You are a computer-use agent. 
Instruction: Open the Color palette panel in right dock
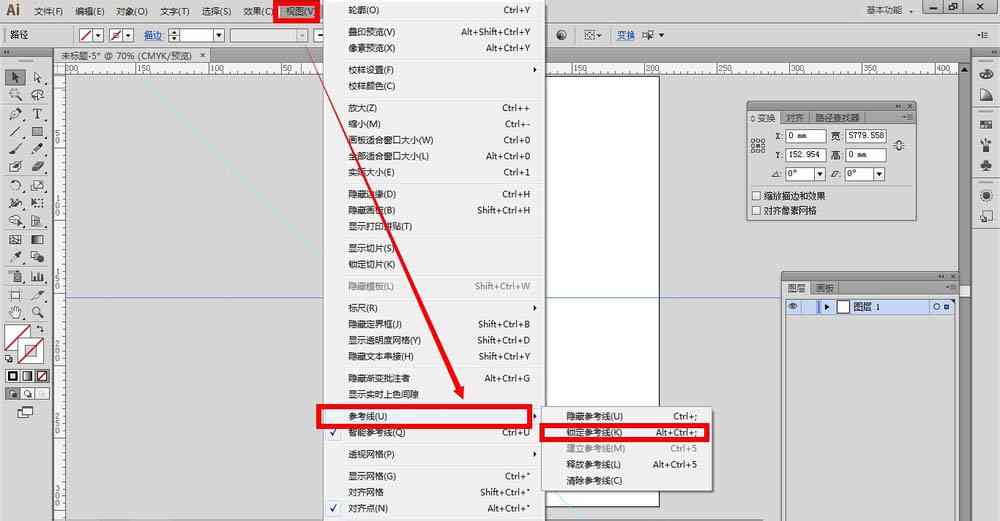[x=986, y=75]
